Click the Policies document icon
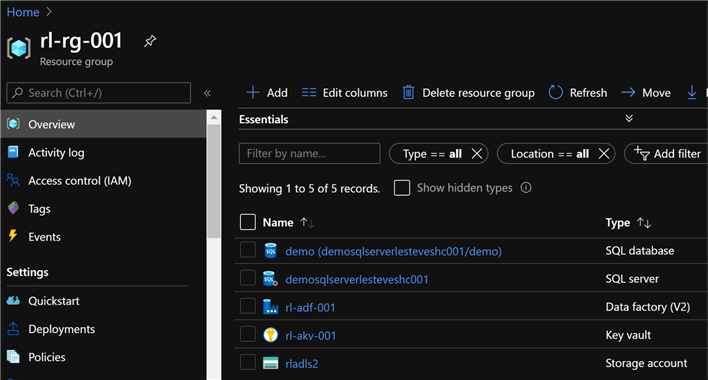708x380 pixels. (x=14, y=357)
